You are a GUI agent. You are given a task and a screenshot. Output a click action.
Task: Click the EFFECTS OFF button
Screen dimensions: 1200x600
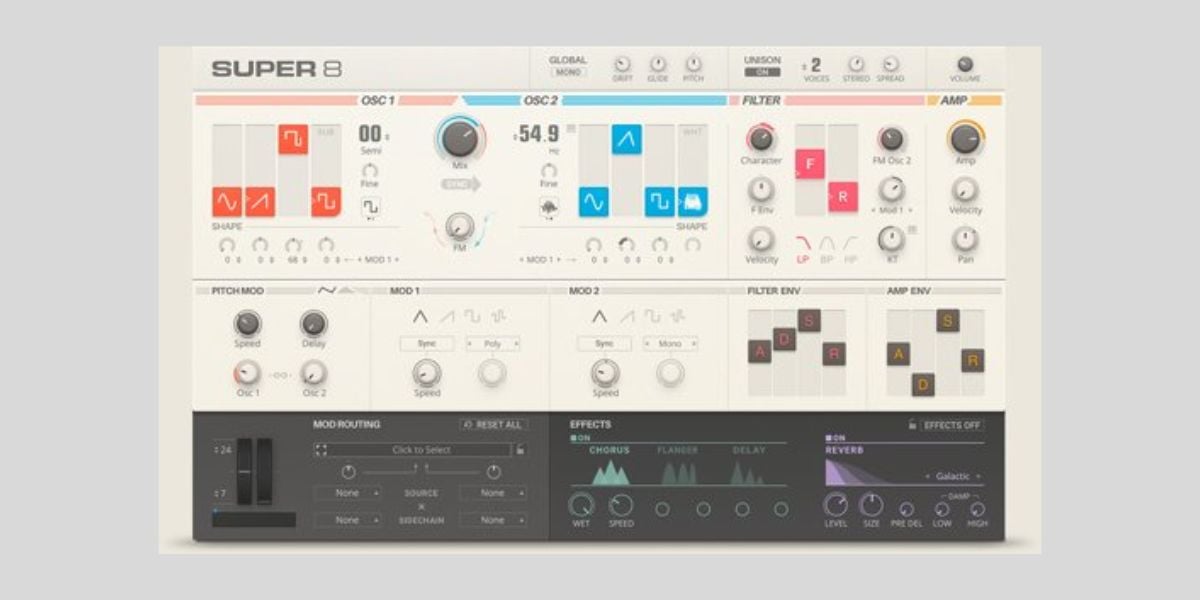953,425
